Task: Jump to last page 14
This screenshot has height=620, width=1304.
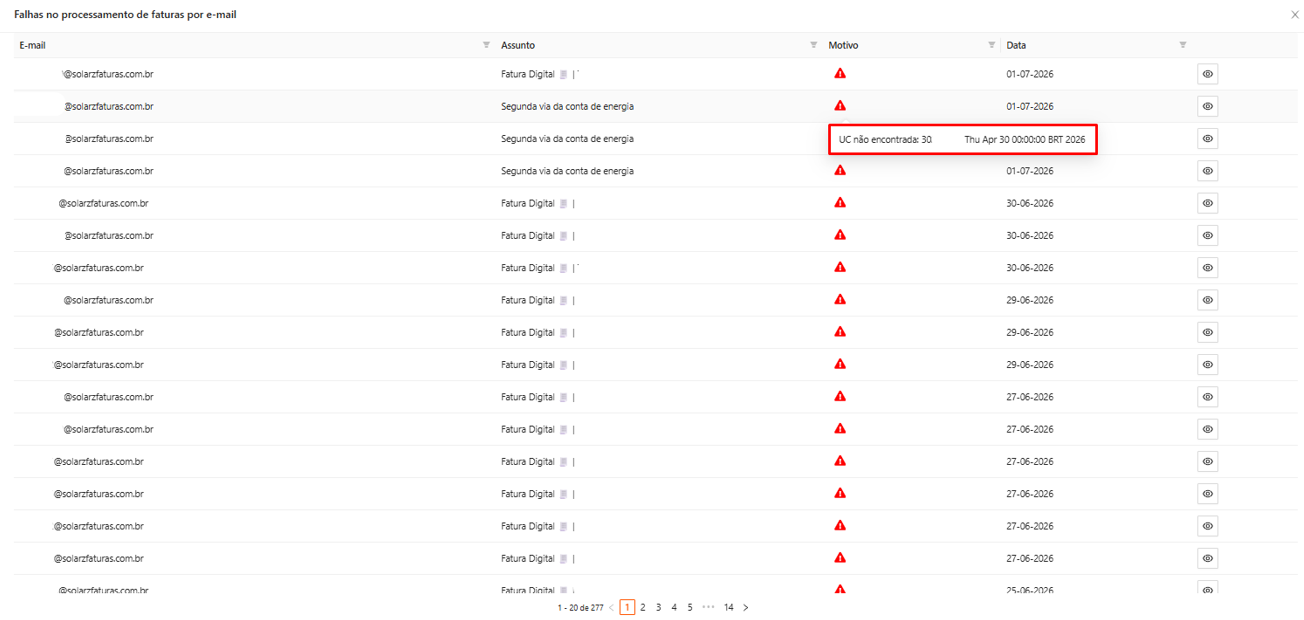Action: point(729,607)
